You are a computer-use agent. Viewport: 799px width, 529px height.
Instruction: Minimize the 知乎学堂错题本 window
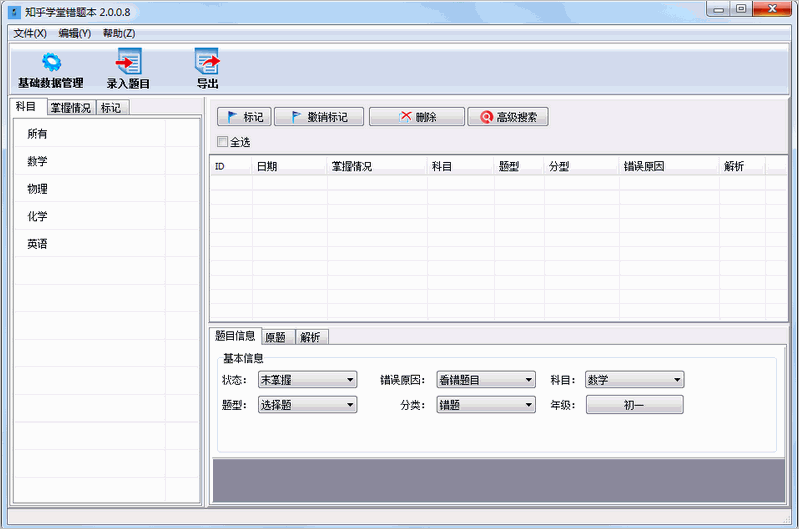(718, 9)
